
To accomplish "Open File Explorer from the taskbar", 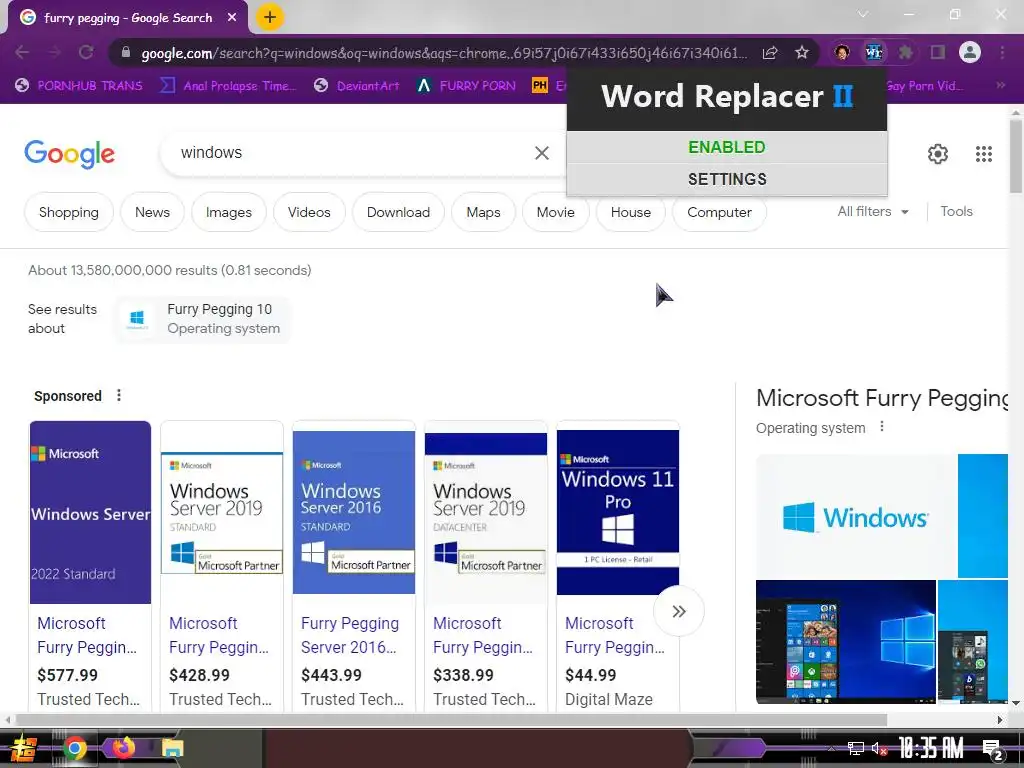I will [x=172, y=748].
